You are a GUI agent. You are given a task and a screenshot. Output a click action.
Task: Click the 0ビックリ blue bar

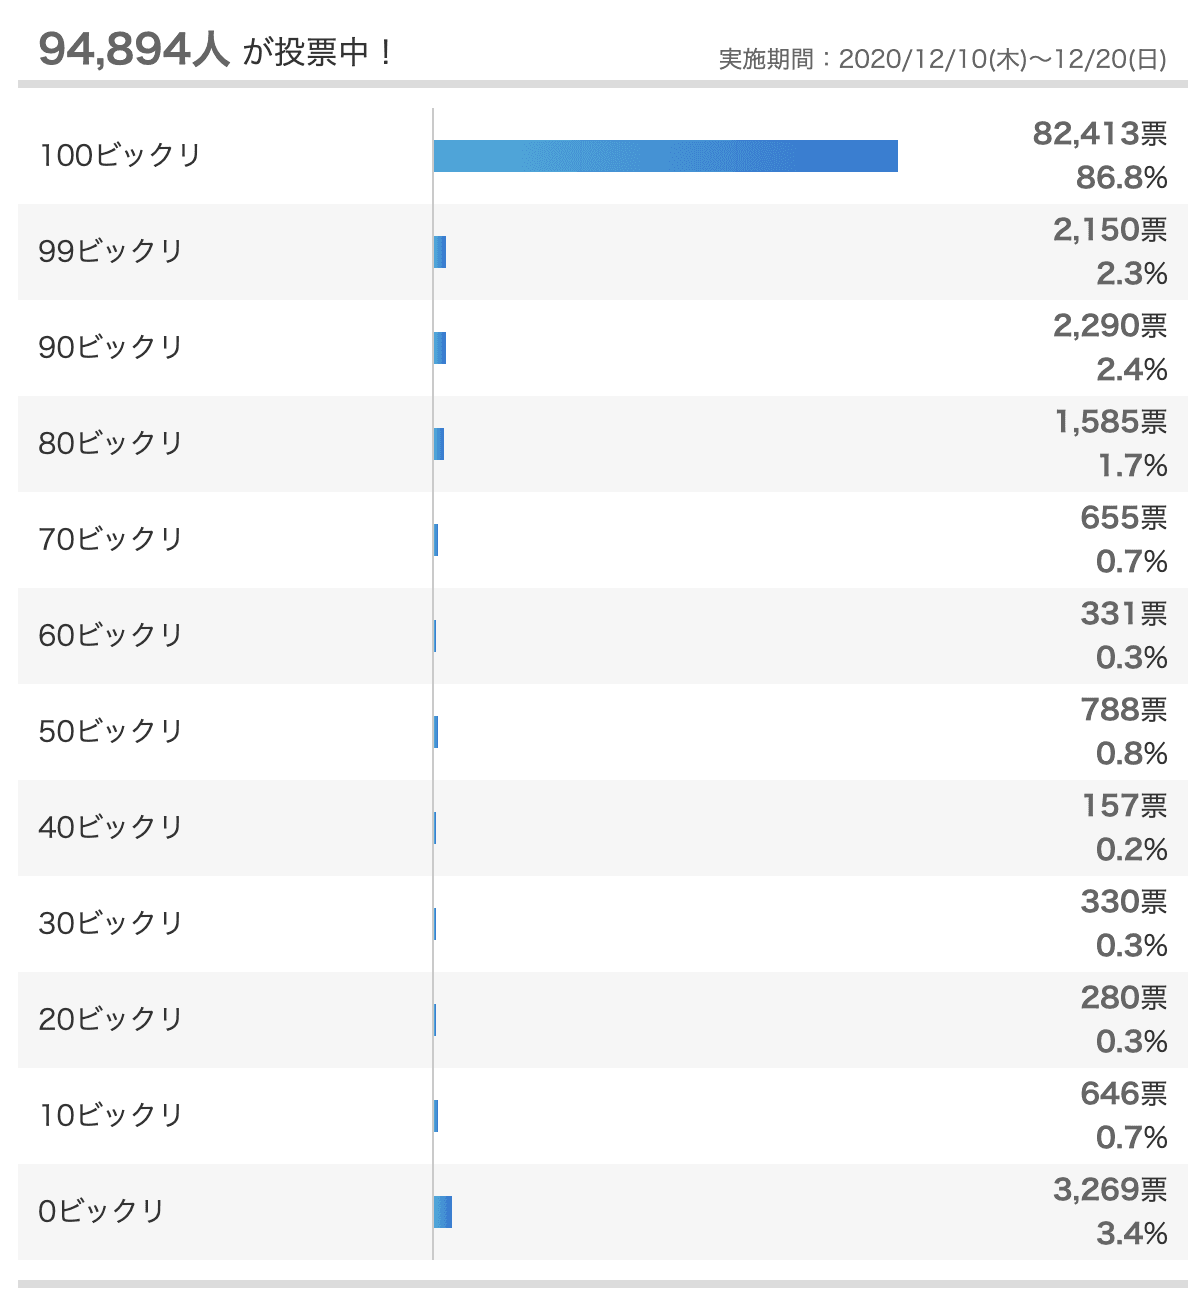(443, 1212)
